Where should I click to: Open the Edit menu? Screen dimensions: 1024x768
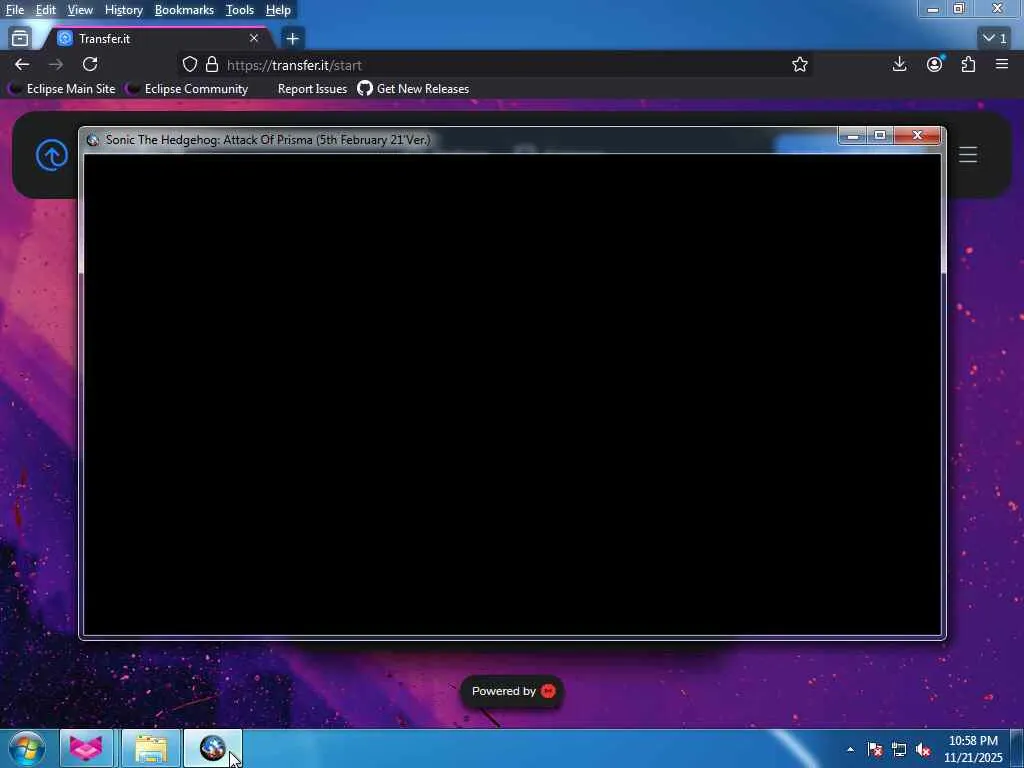[45, 10]
